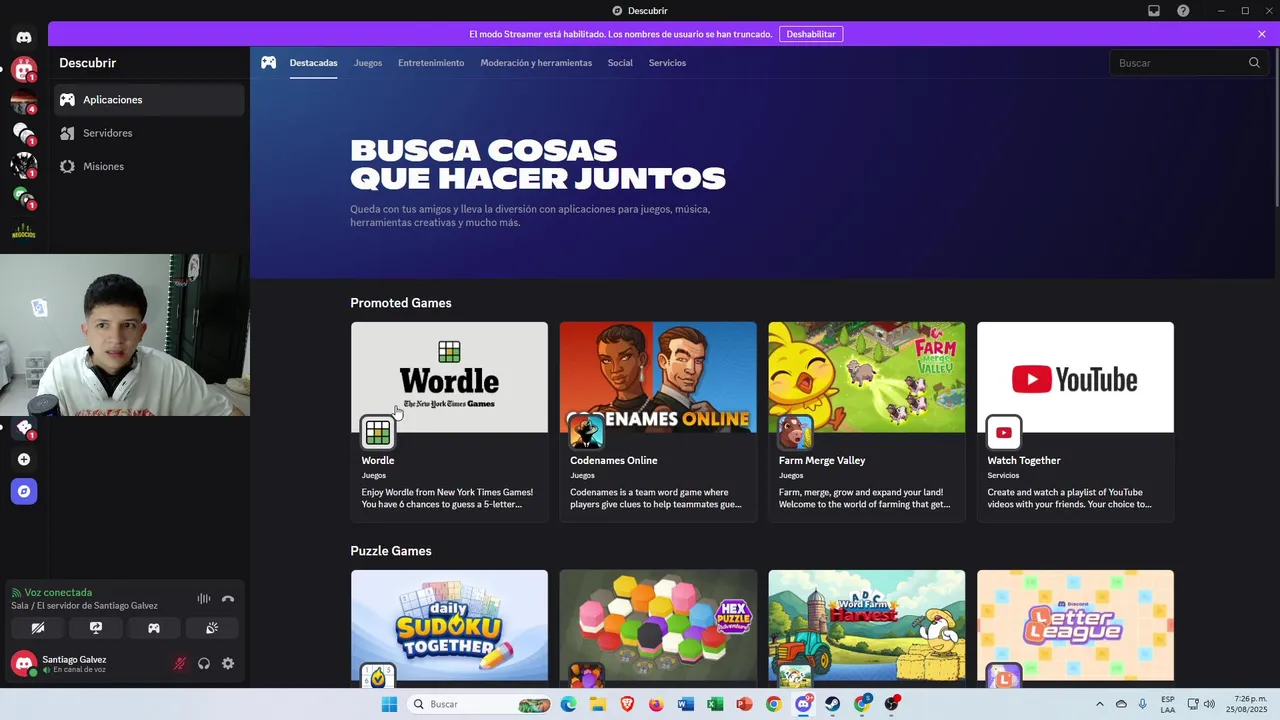
Task: Open the help question-mark icon
Action: (x=1184, y=11)
